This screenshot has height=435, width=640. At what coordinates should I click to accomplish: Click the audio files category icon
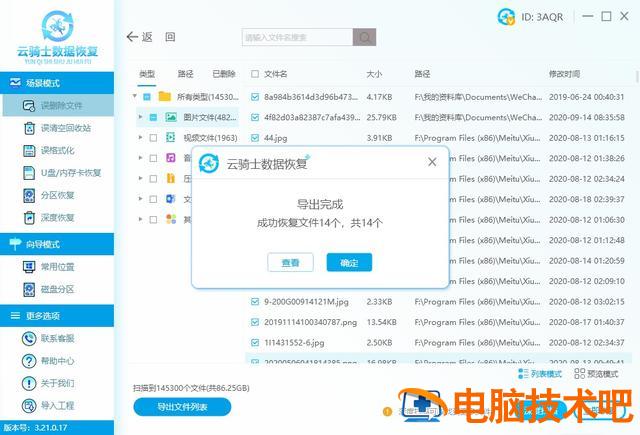[171, 158]
